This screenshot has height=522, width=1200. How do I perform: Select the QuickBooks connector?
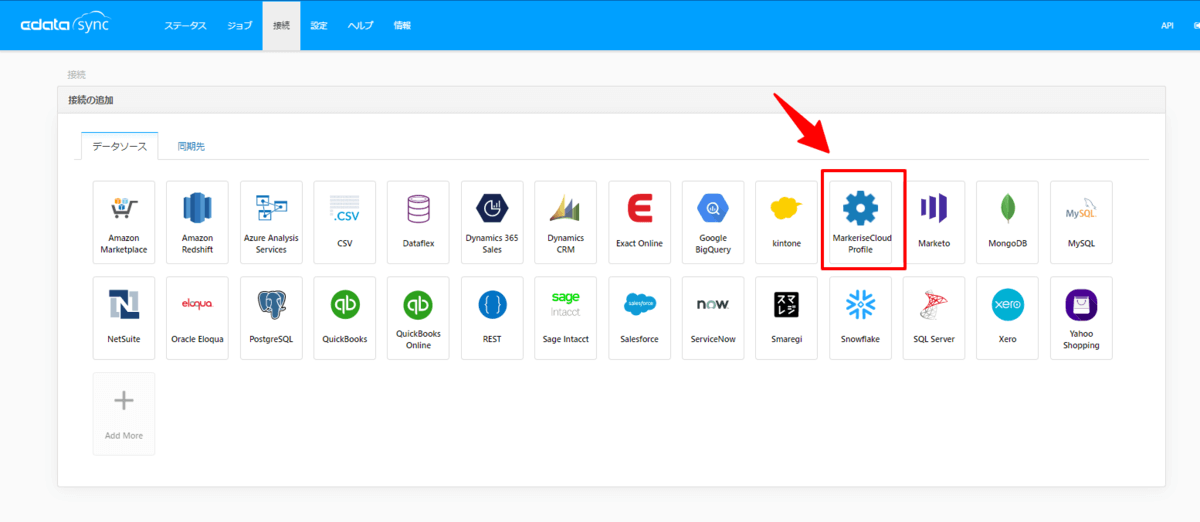tap(345, 318)
